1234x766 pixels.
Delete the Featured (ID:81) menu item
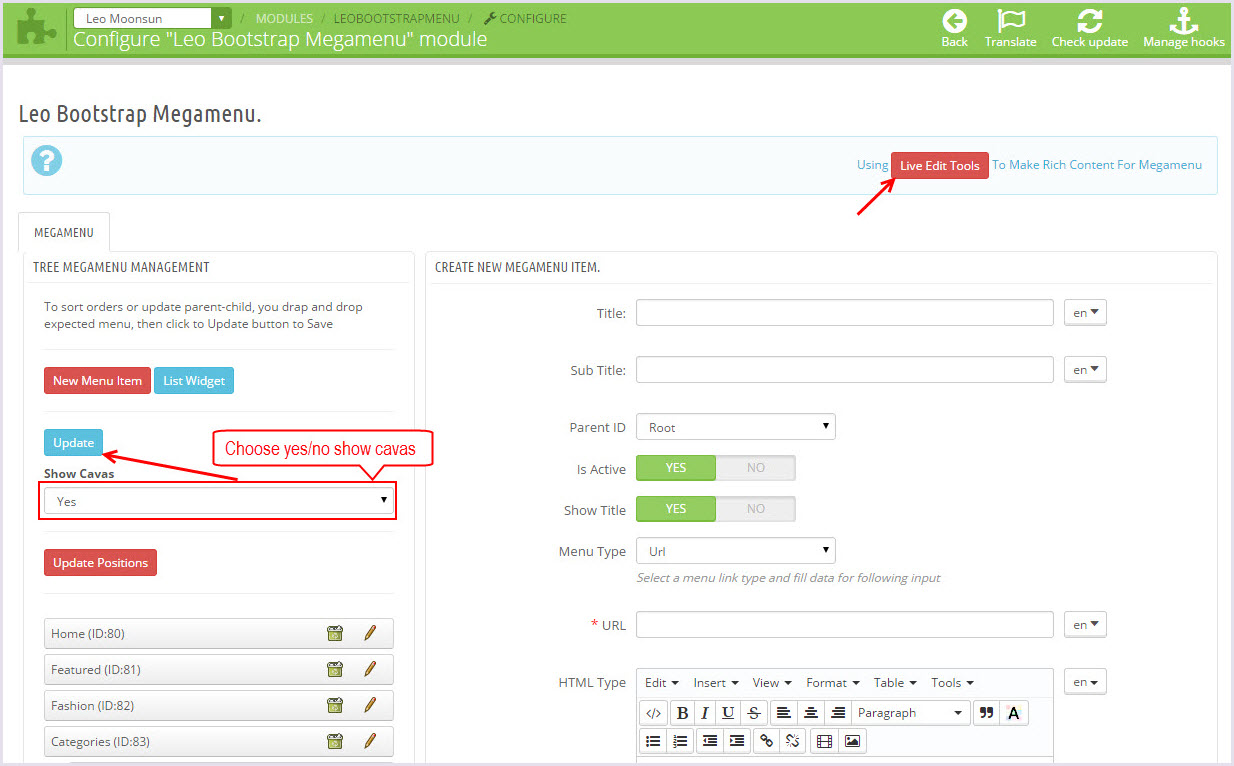pos(335,669)
